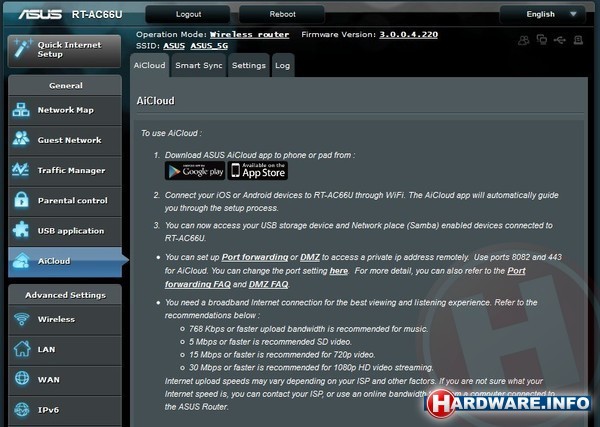
Task: Click the Wireless signal icon
Action: [x=21, y=318]
